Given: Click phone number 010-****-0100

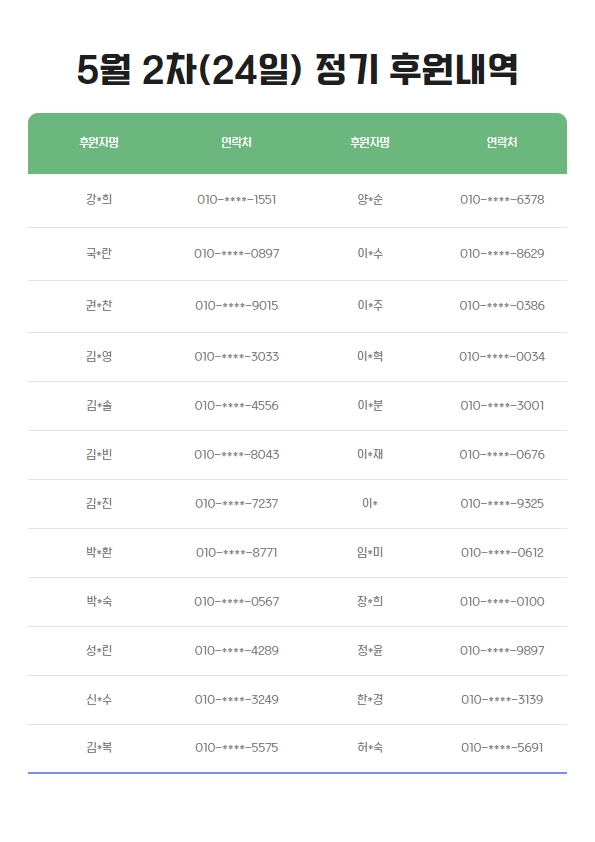Looking at the screenshot, I should 502,601.
